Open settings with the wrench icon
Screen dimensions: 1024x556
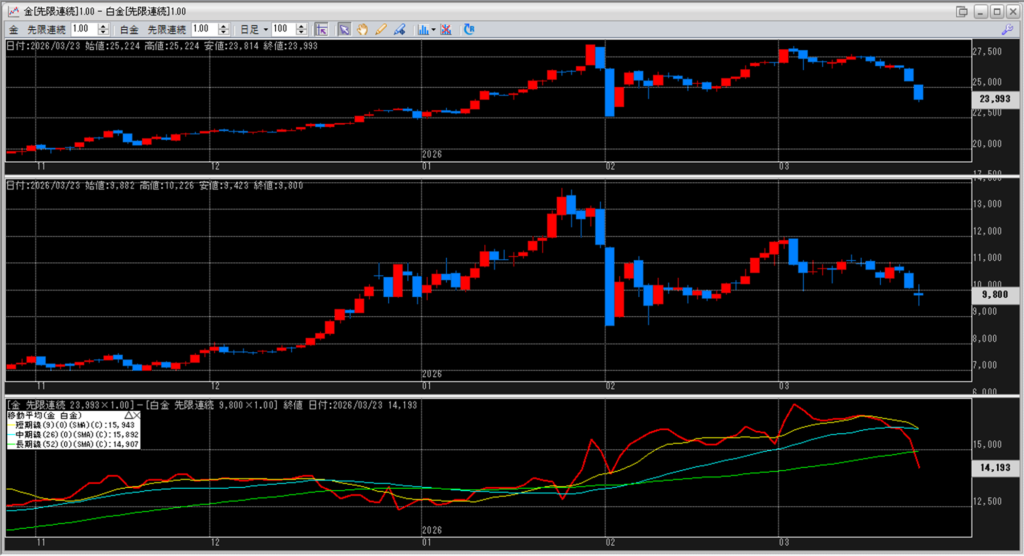[1006, 30]
